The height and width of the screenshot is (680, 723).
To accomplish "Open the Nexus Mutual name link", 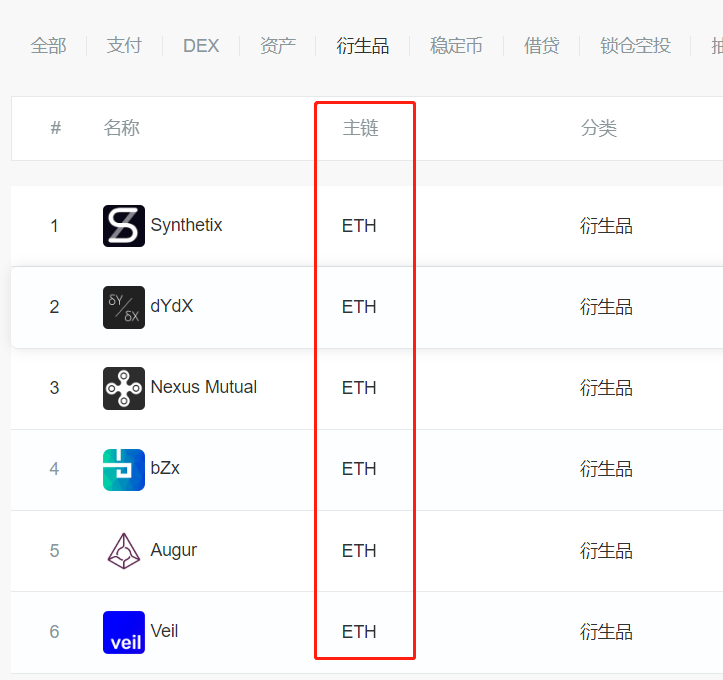I will click(x=203, y=387).
